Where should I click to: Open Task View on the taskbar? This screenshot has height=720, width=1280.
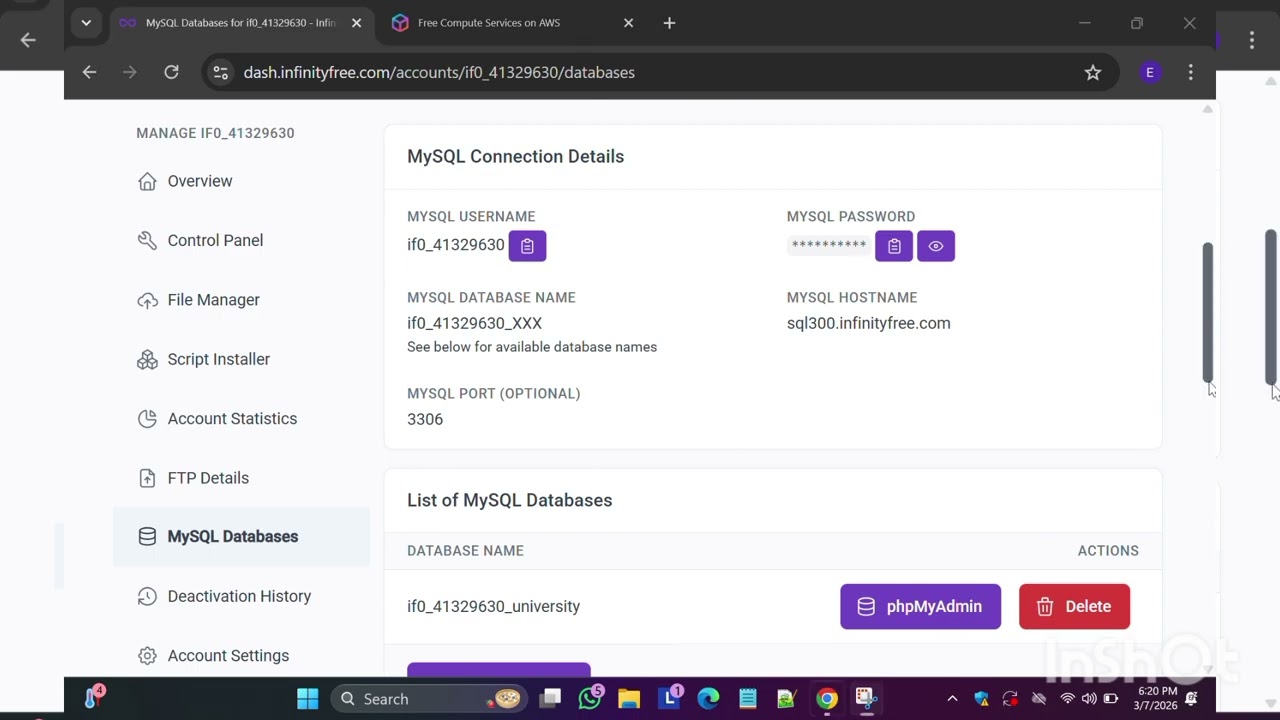click(x=551, y=699)
